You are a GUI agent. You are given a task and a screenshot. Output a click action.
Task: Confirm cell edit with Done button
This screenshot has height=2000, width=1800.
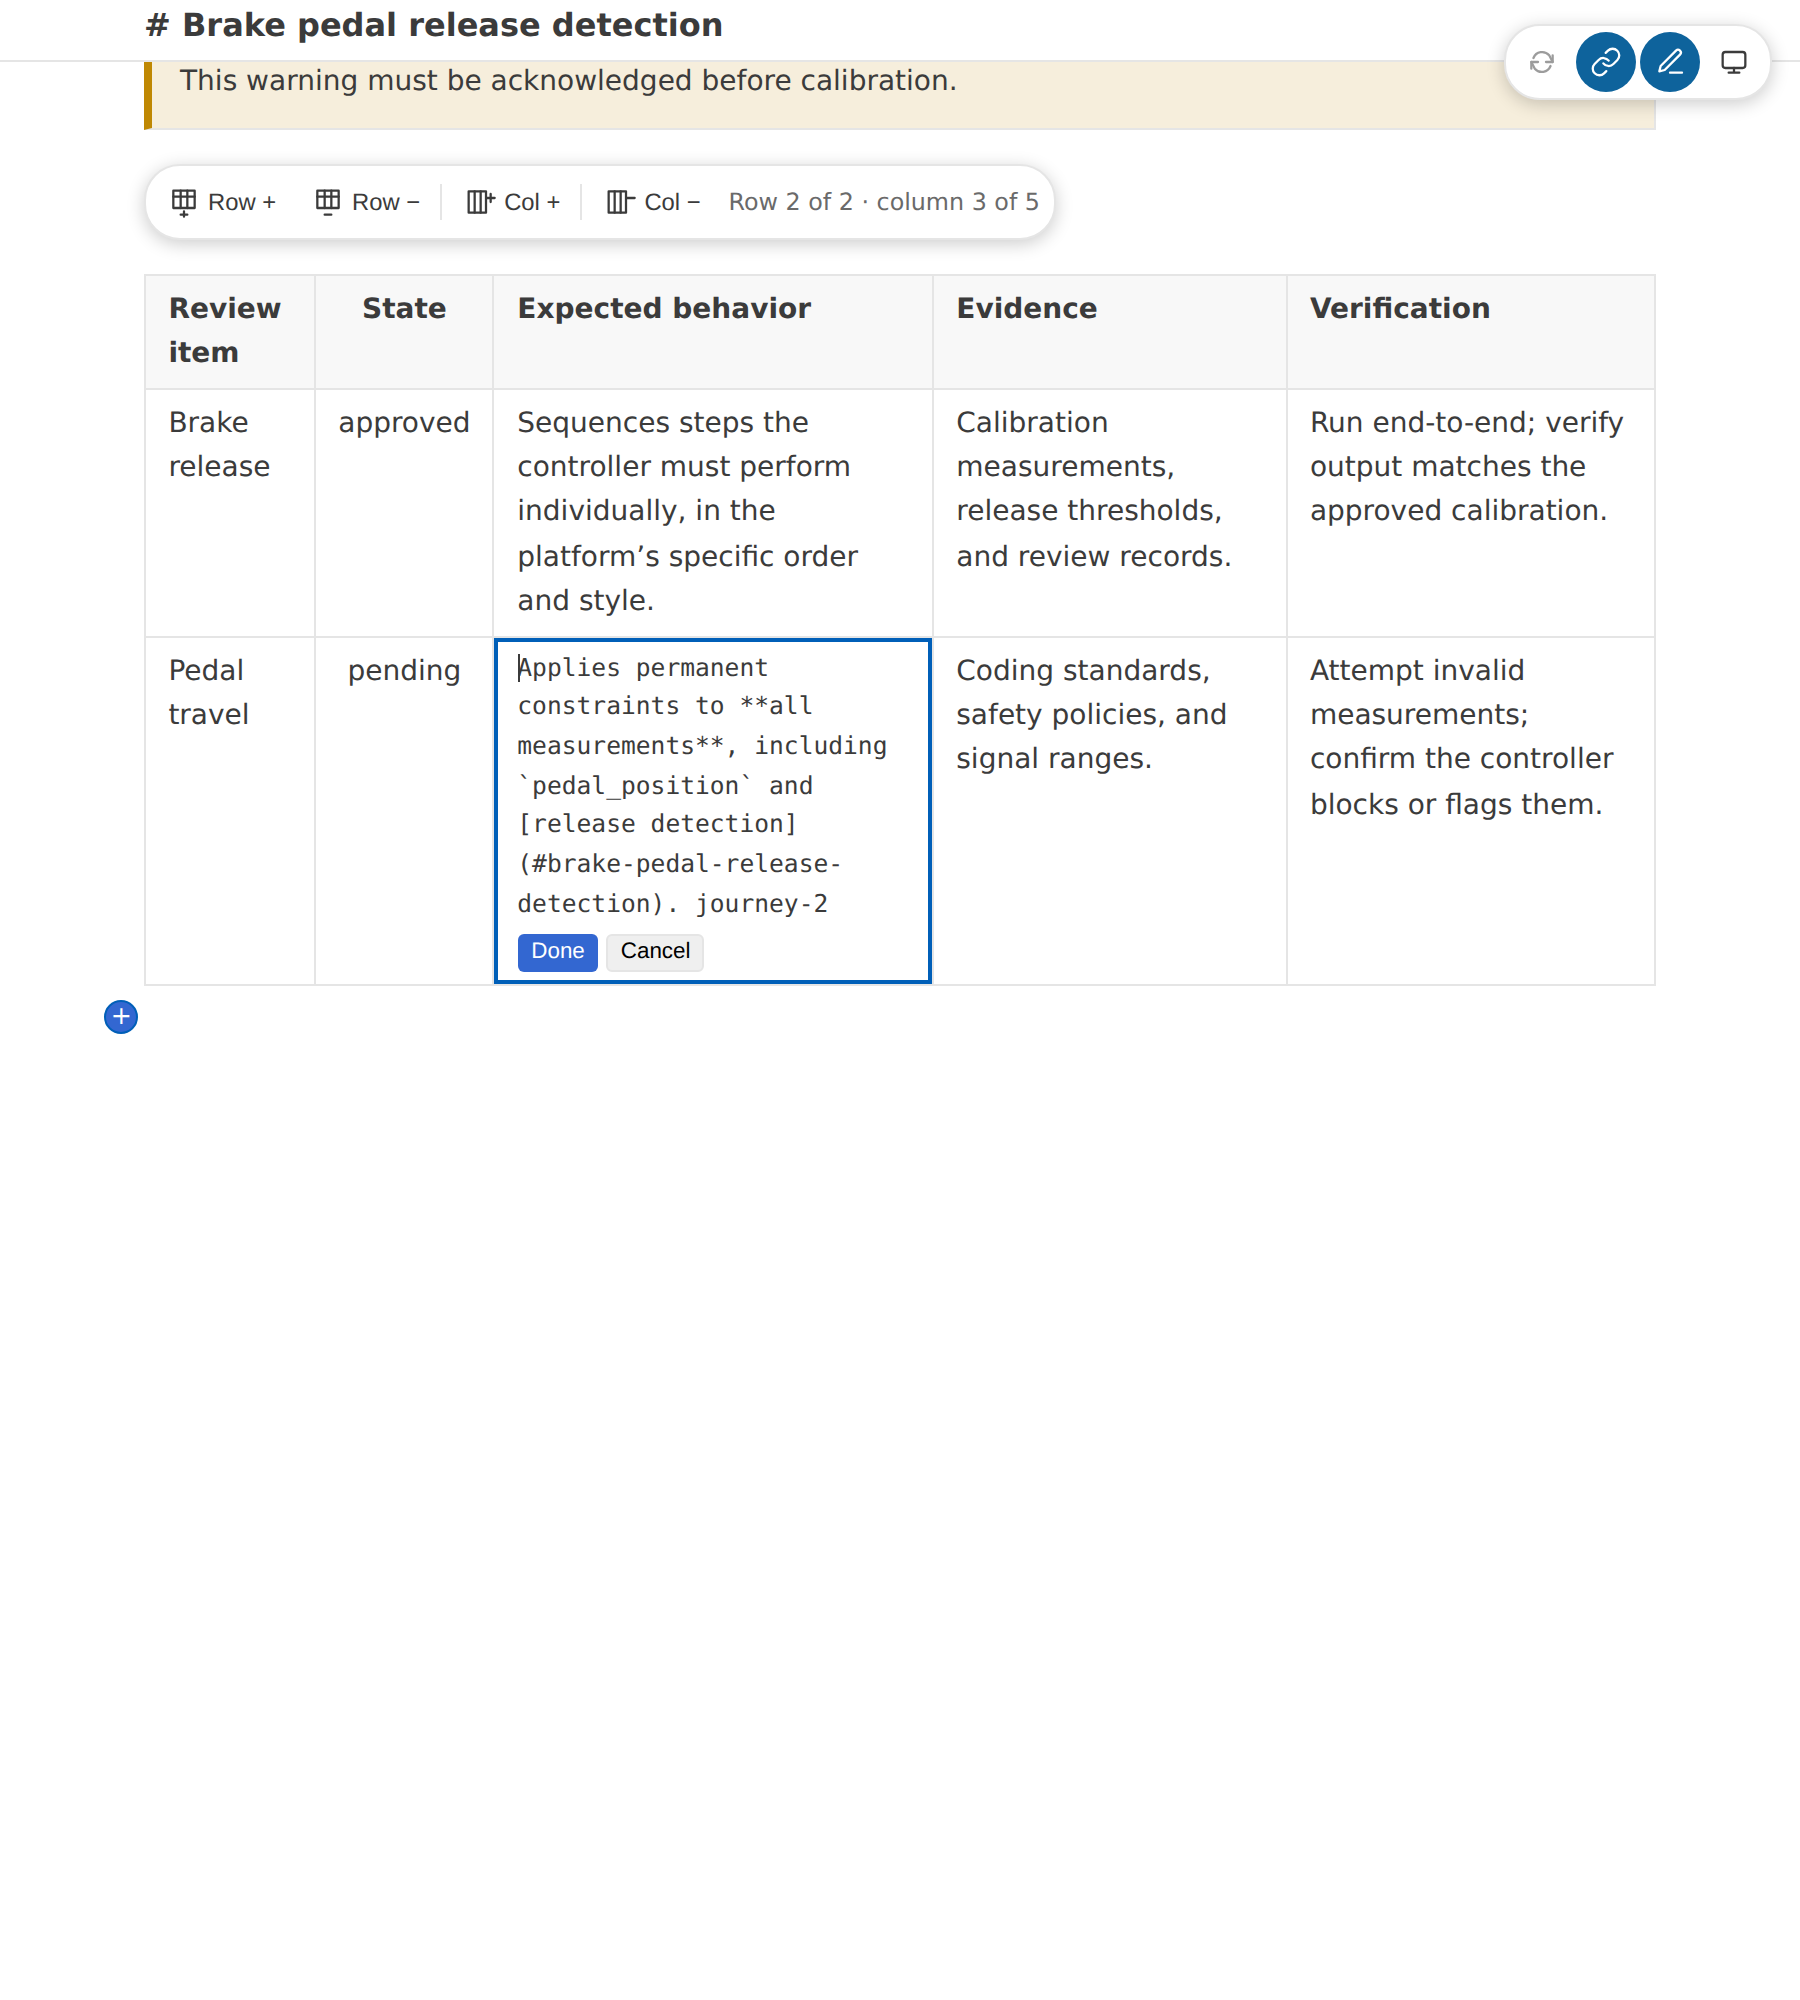pyautogui.click(x=557, y=951)
